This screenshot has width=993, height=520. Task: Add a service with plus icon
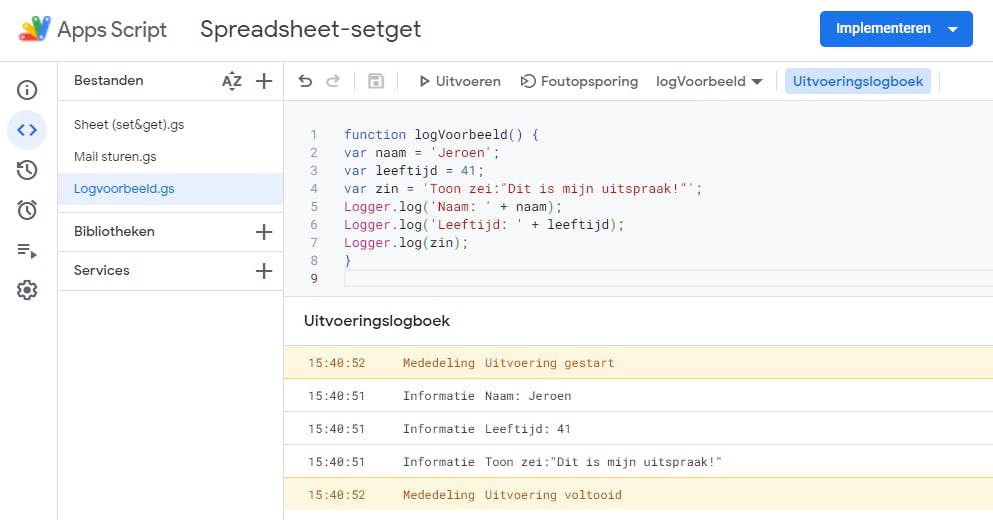coord(264,271)
